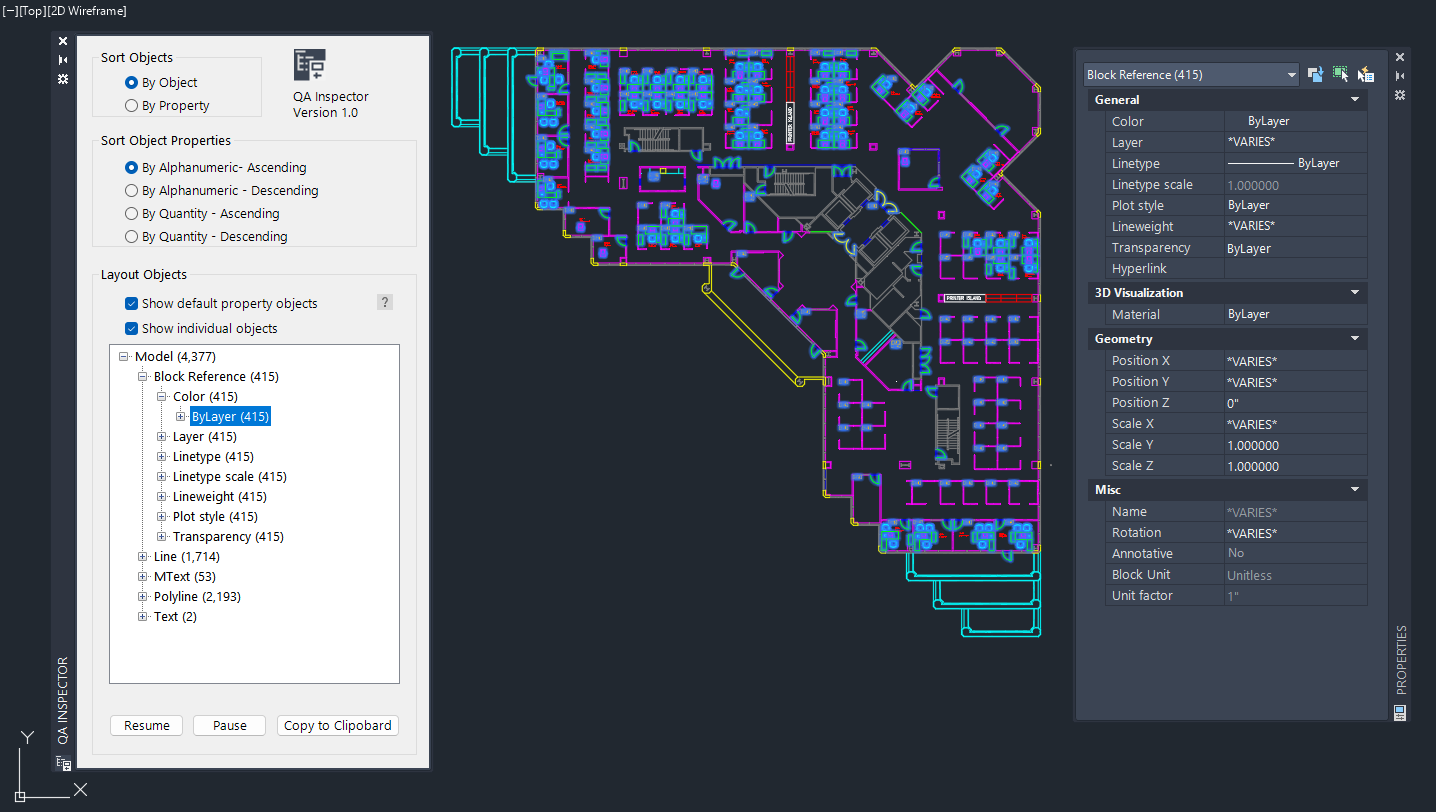The height and width of the screenshot is (812, 1436).
Task: Uncheck Show individual objects
Action: pos(131,329)
